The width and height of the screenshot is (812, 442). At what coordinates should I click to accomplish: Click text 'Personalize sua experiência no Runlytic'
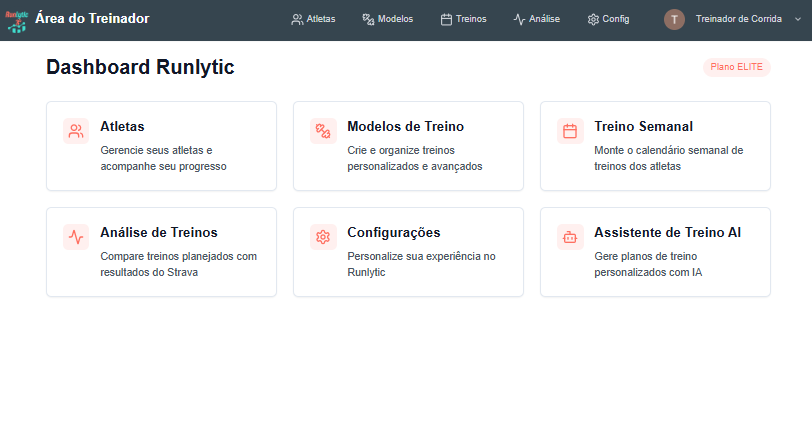422,264
